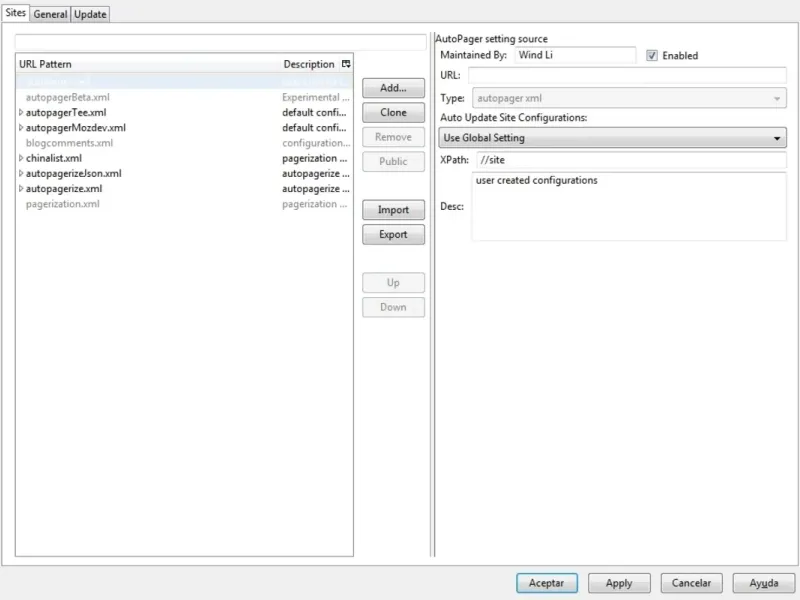800x600 pixels.
Task: Click the Description column header
Action: pos(310,64)
